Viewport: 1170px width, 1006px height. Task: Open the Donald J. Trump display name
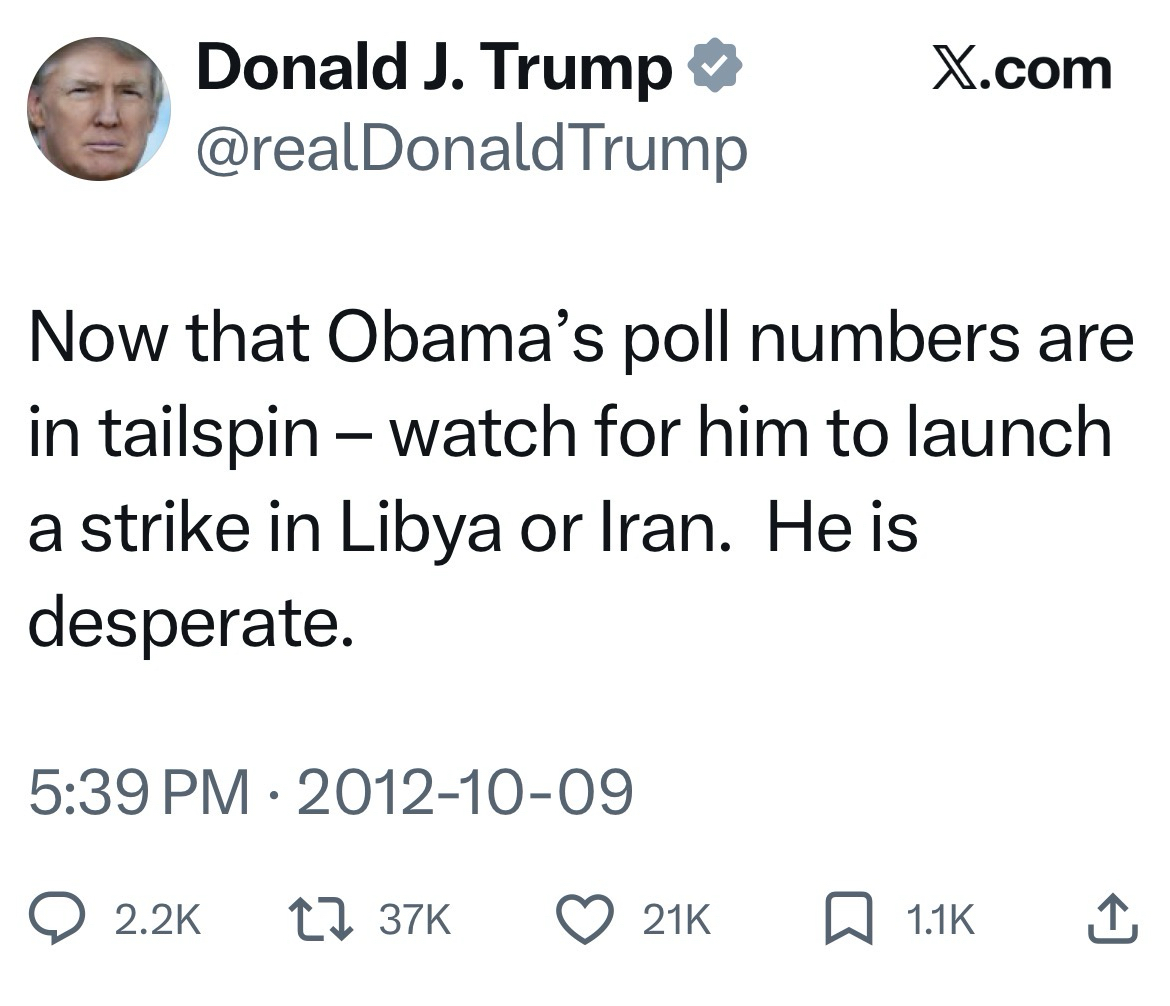pyautogui.click(x=435, y=70)
